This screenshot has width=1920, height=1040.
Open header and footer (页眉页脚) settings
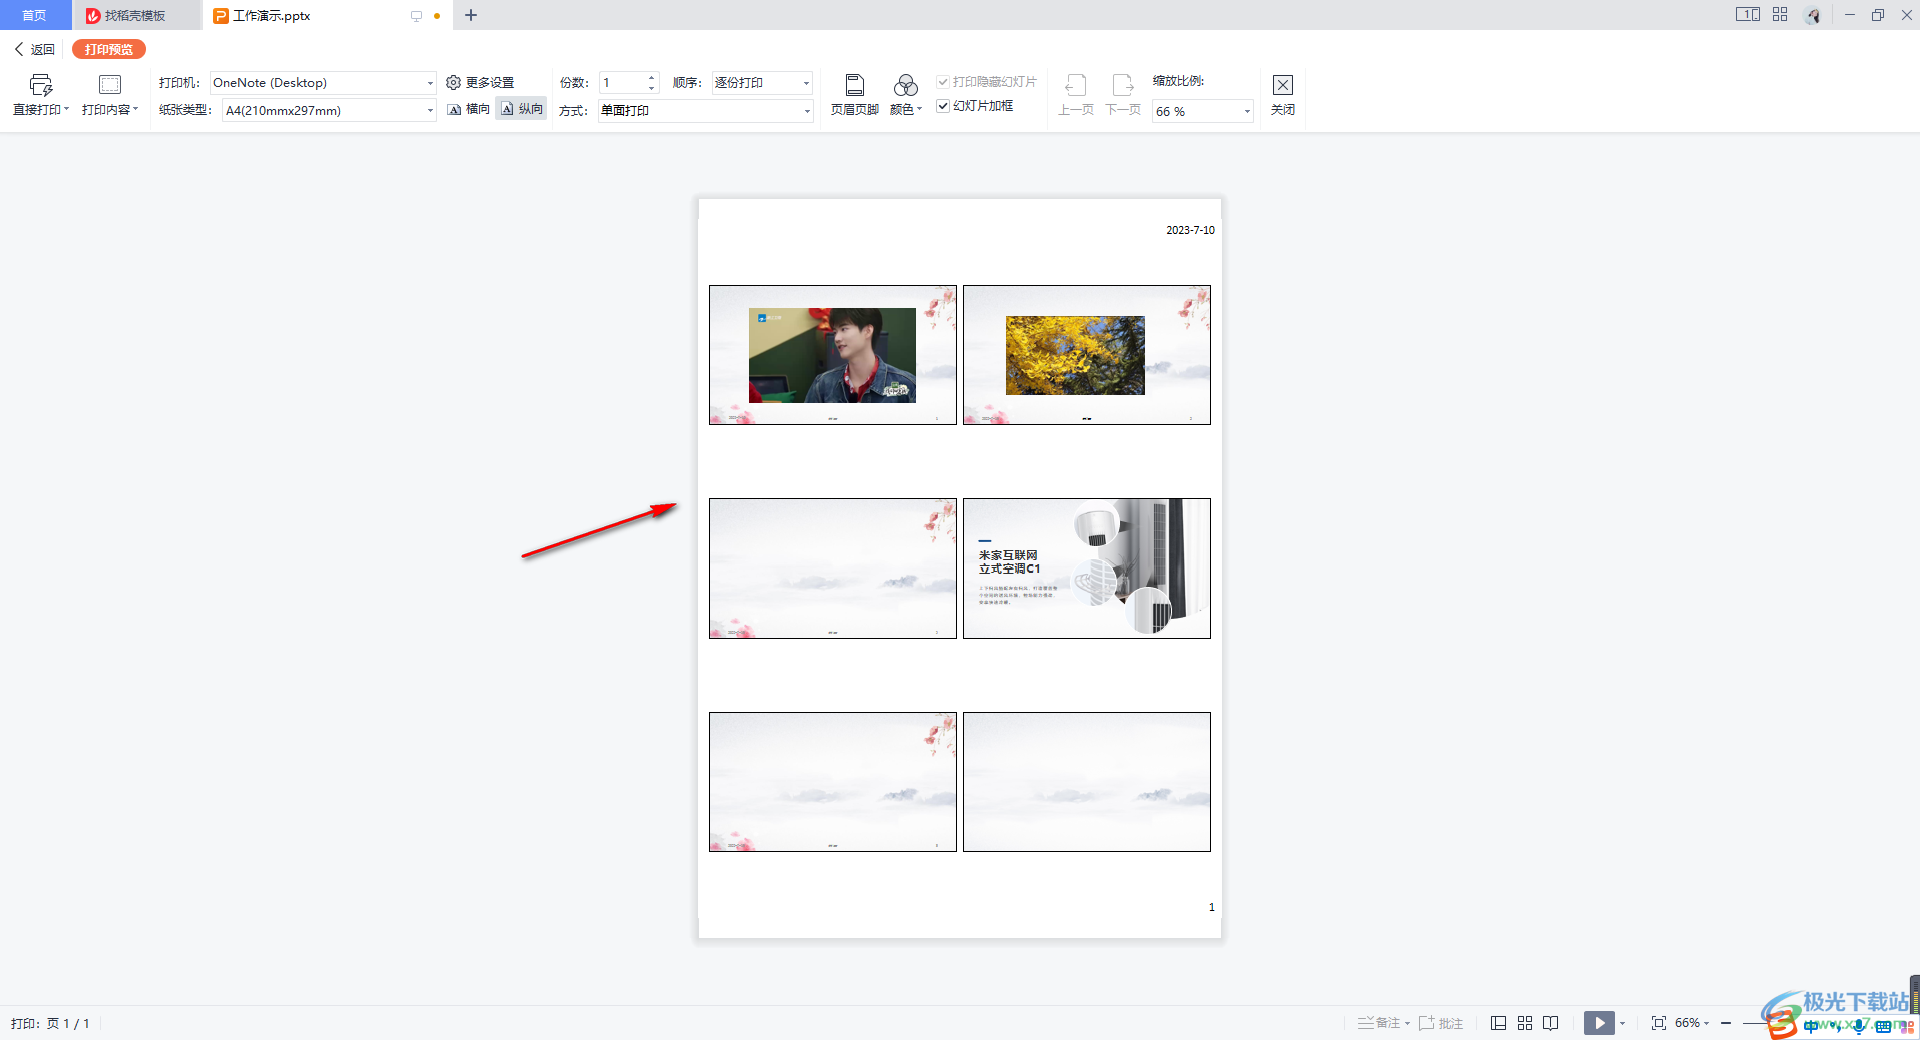[x=855, y=96]
